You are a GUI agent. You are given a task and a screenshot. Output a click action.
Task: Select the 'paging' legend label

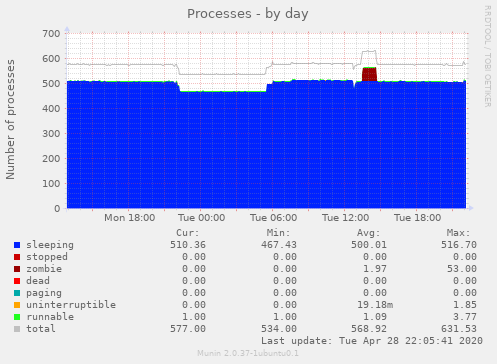(44, 293)
